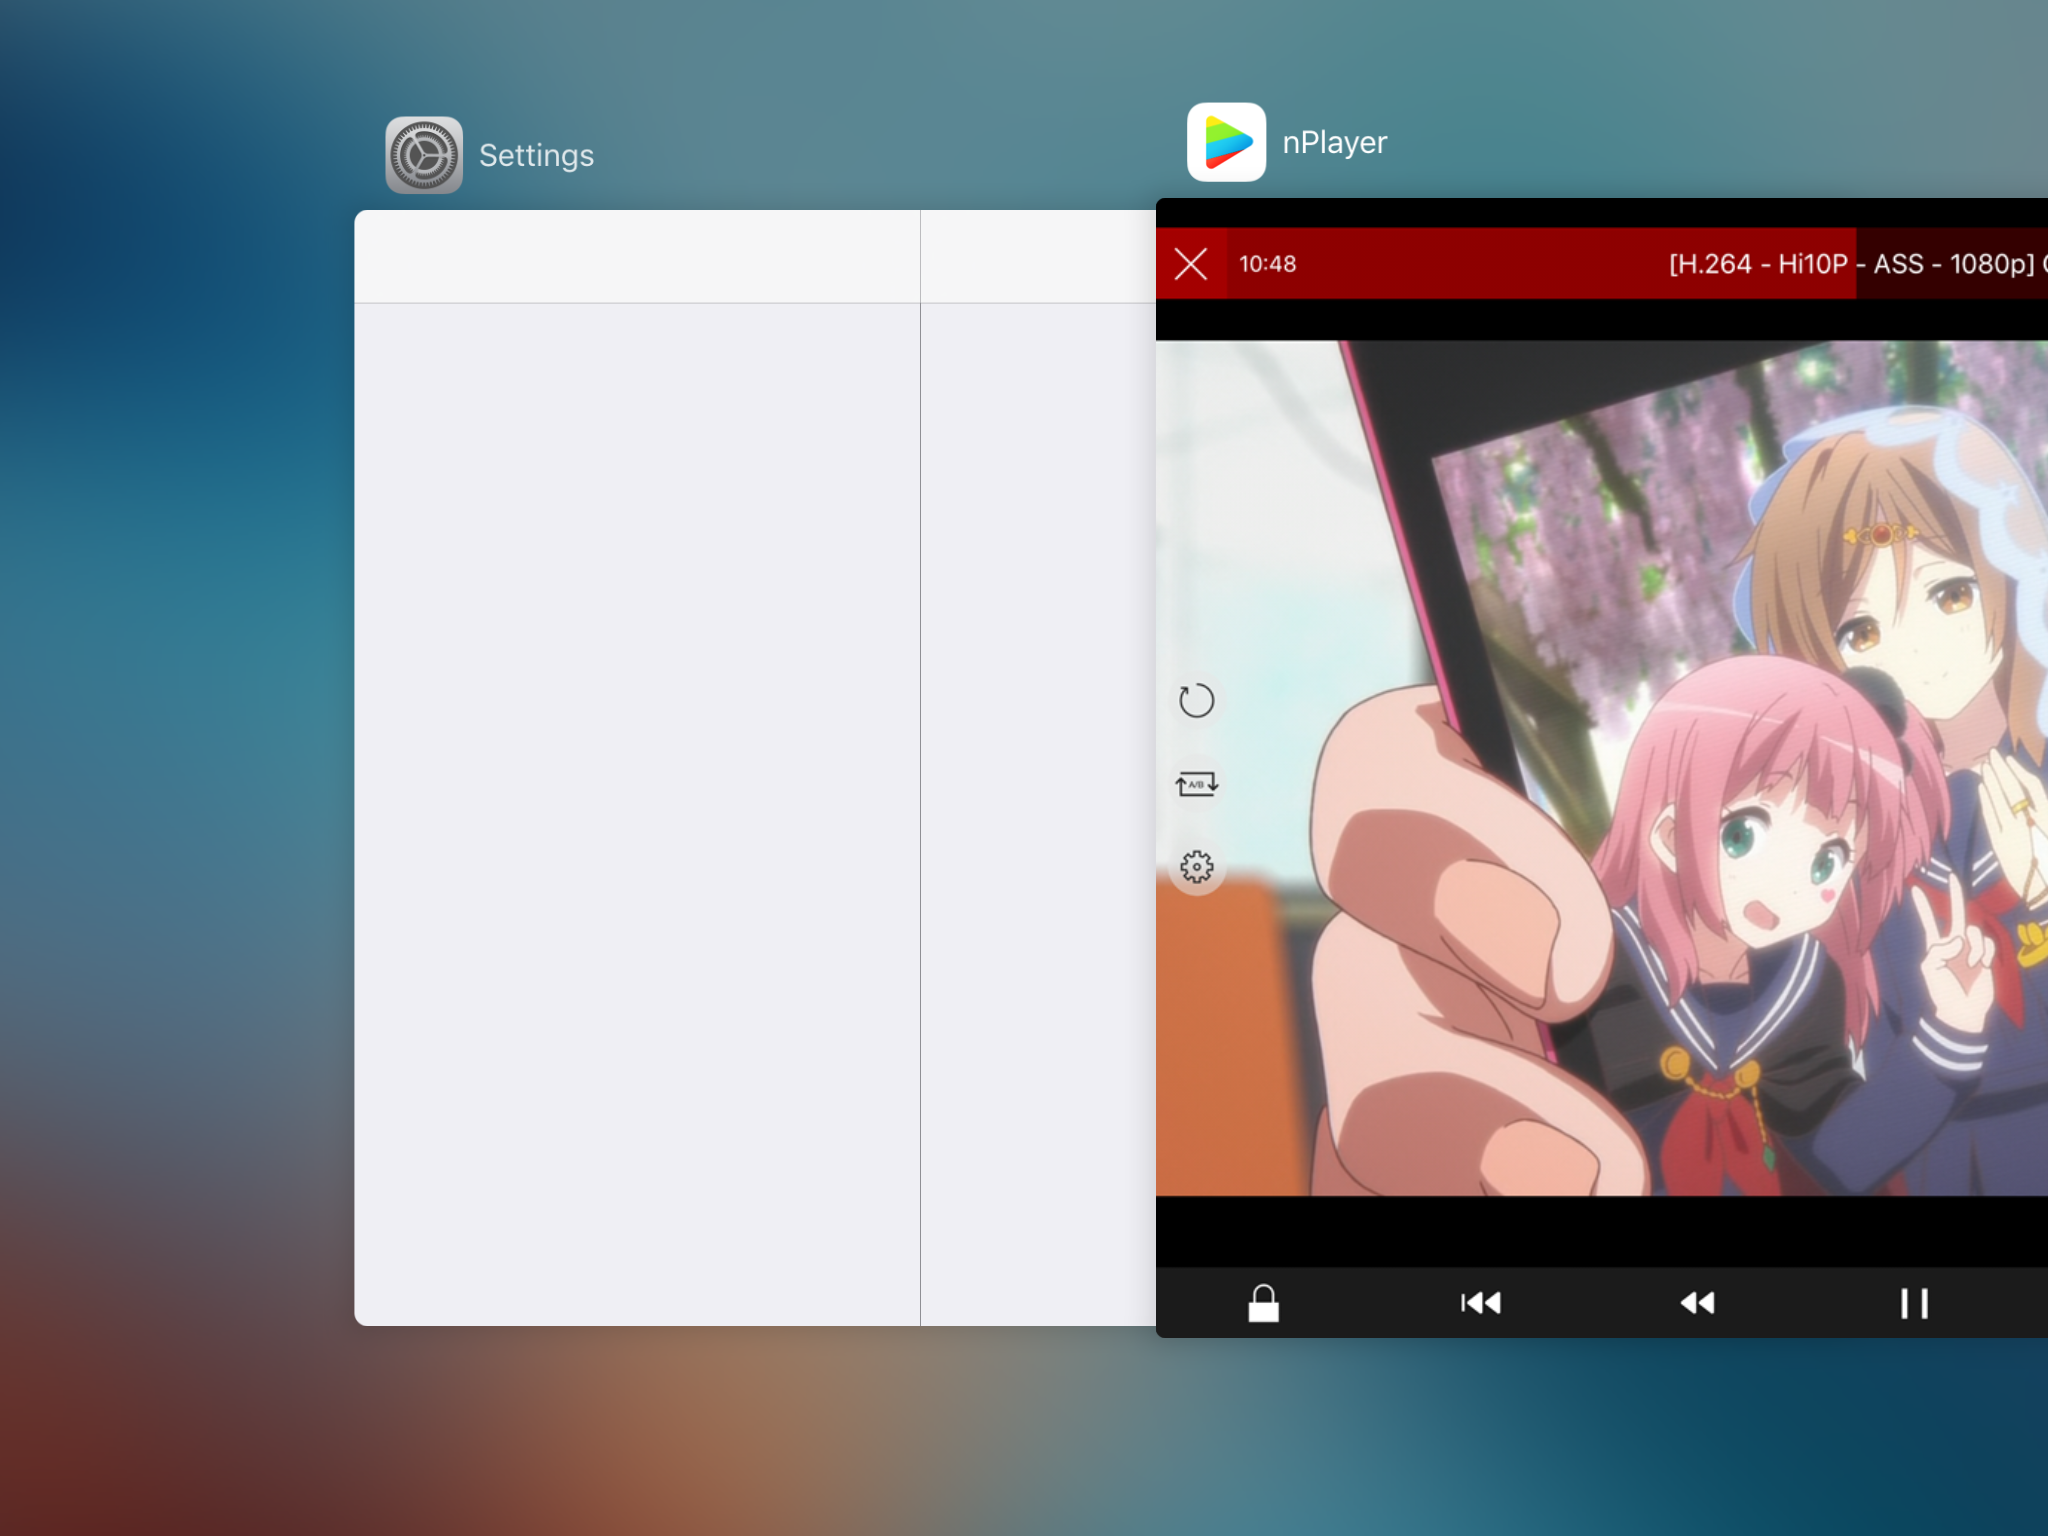Tap the Settings gear app icon
Image resolution: width=2048 pixels, height=1536 pixels.
[x=424, y=155]
